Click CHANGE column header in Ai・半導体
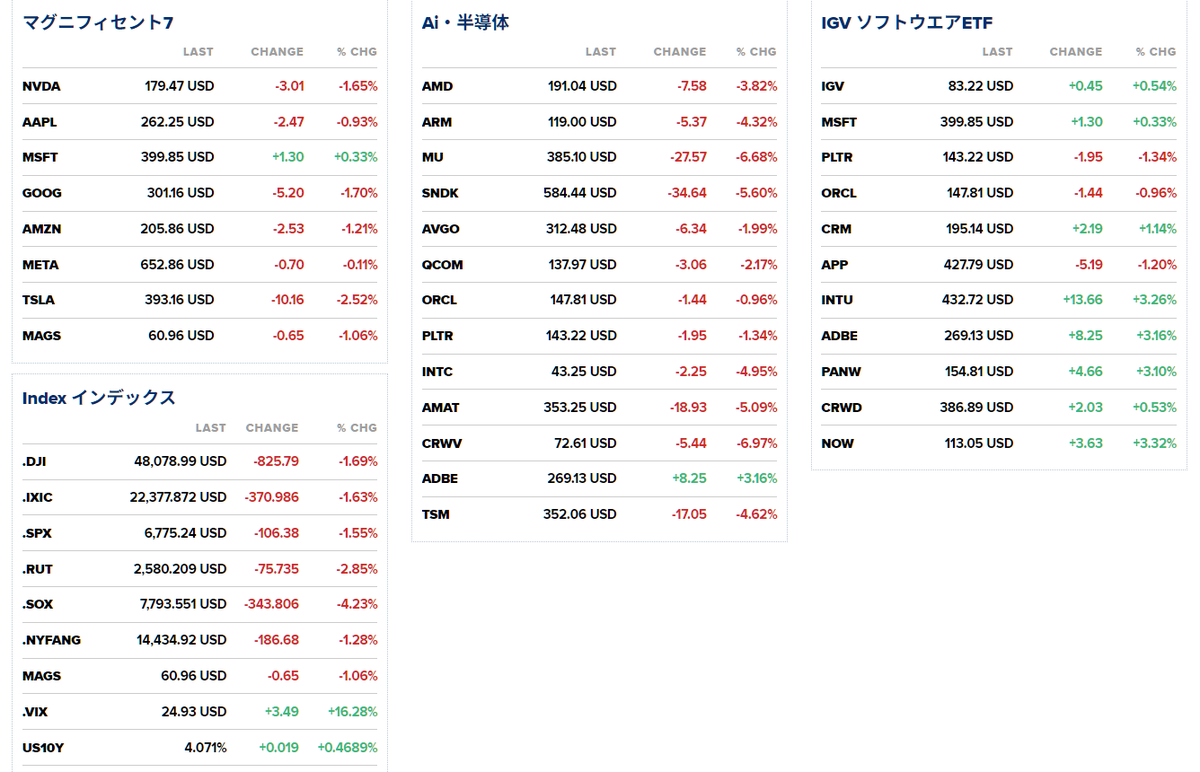This screenshot has width=1200, height=772. click(x=680, y=52)
